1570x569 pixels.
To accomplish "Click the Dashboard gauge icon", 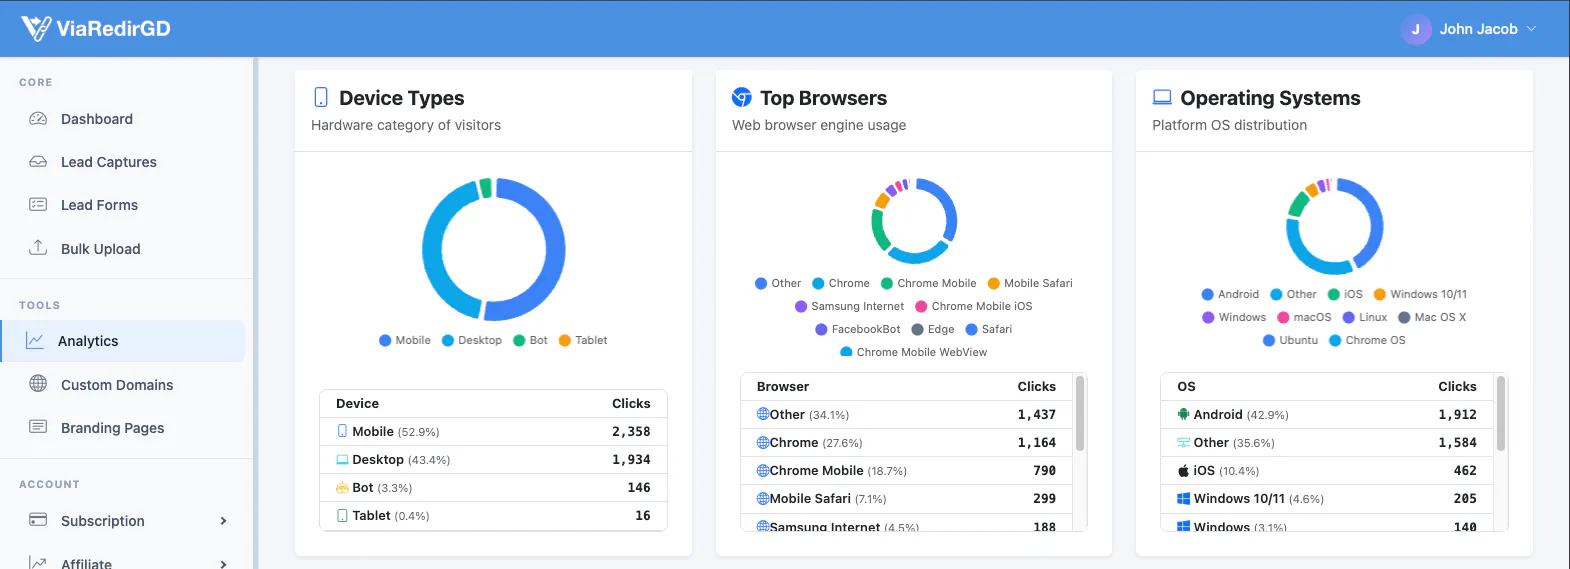I will tap(38, 119).
